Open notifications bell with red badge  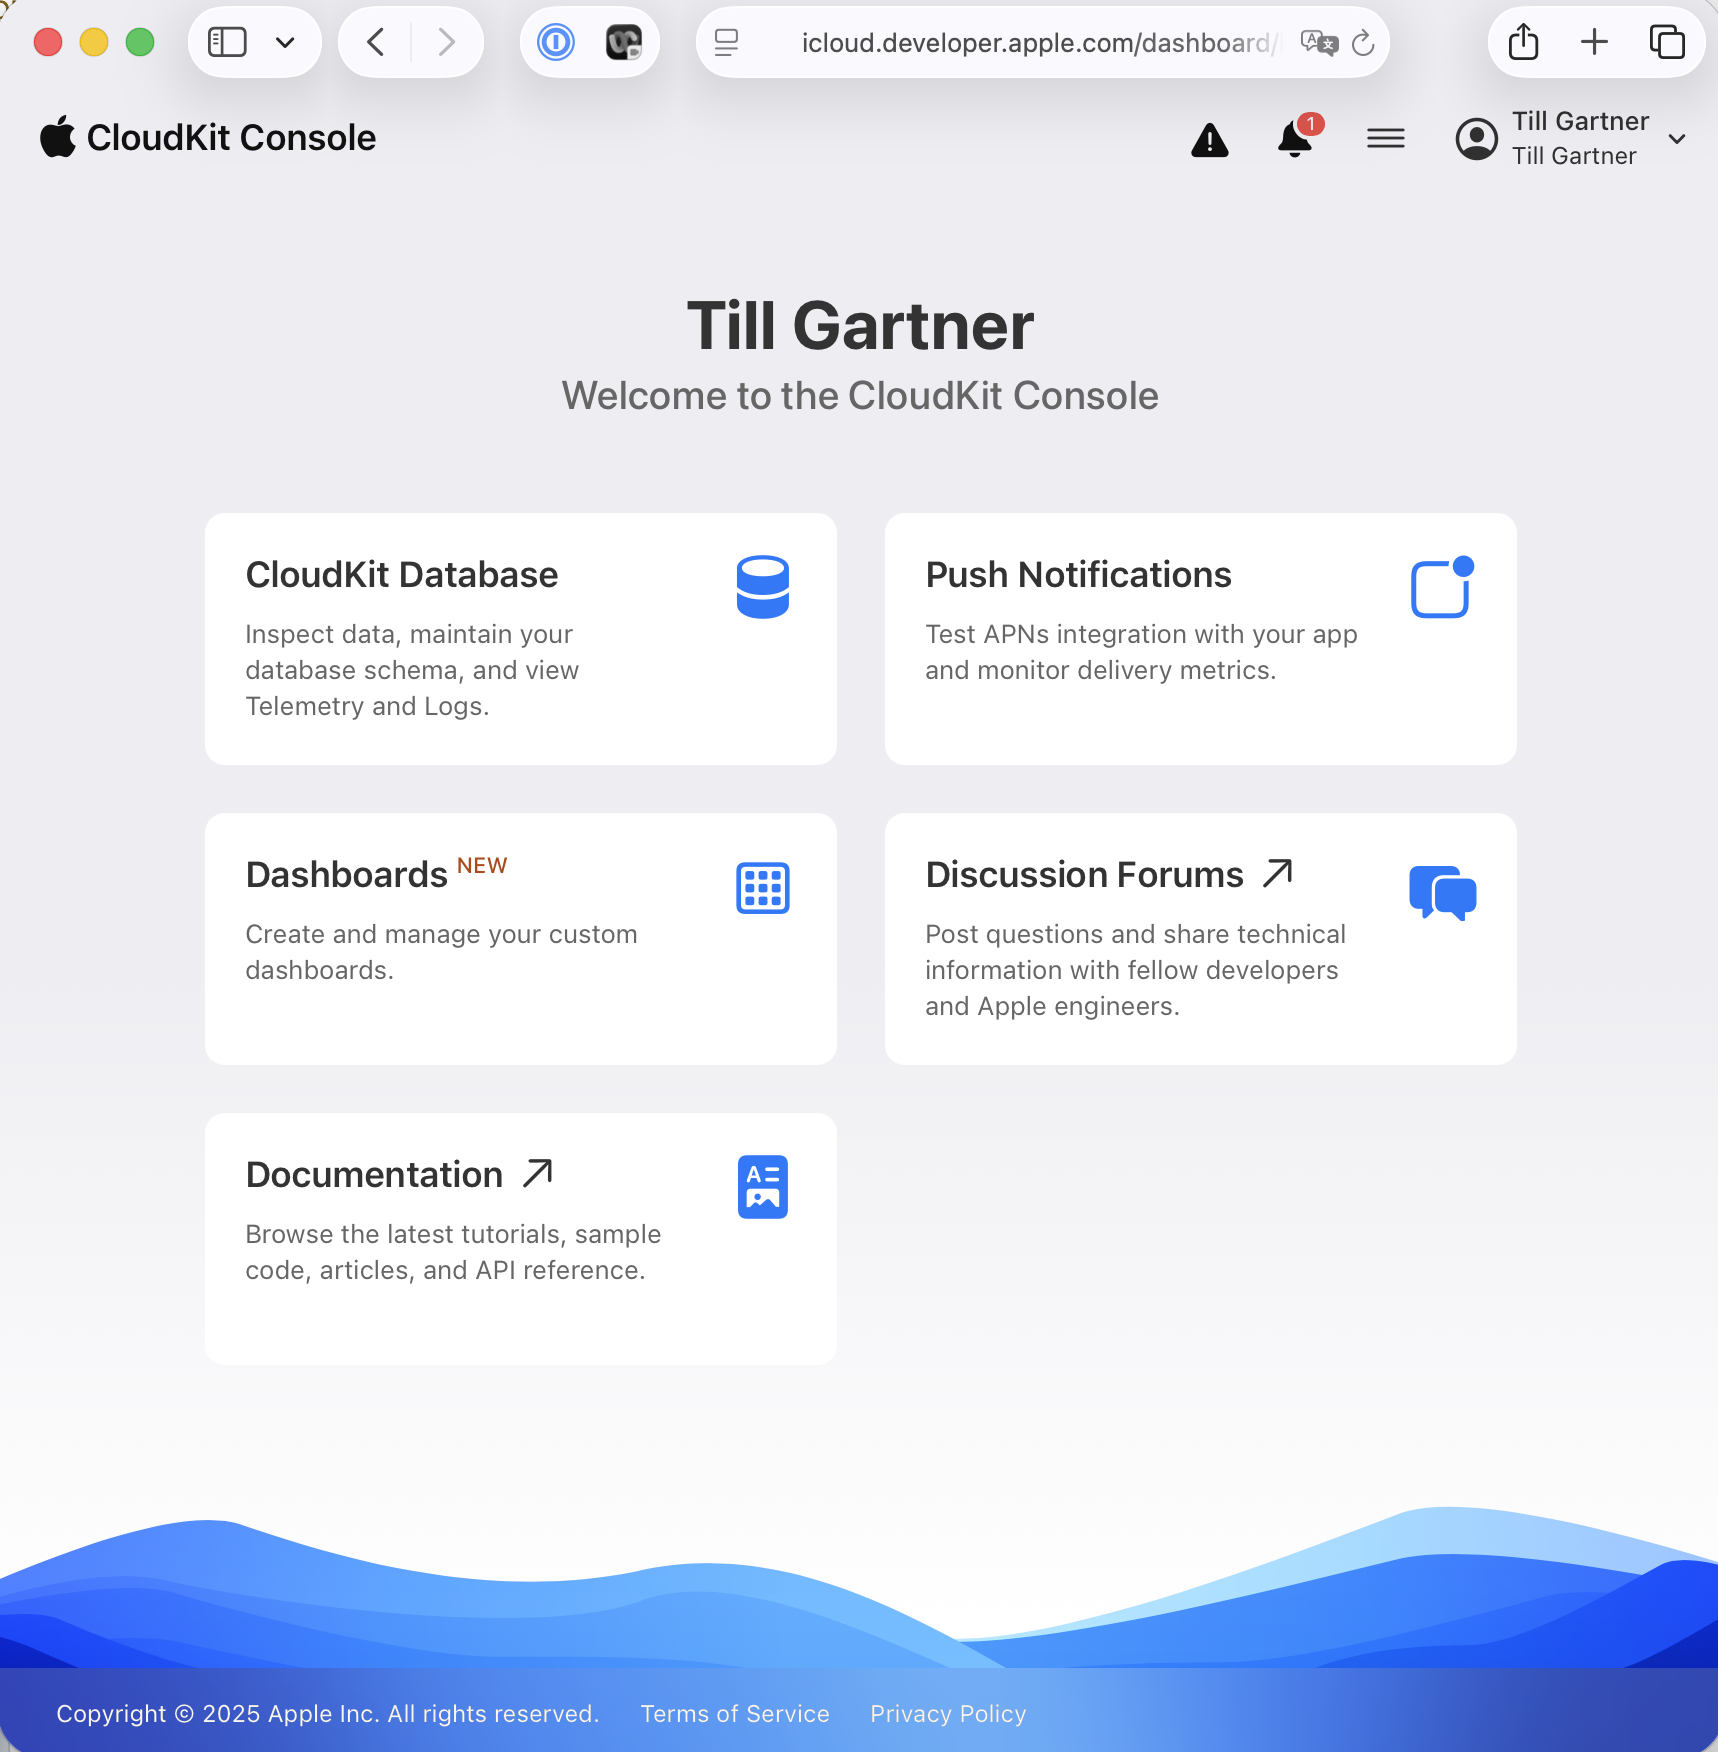[x=1296, y=138]
